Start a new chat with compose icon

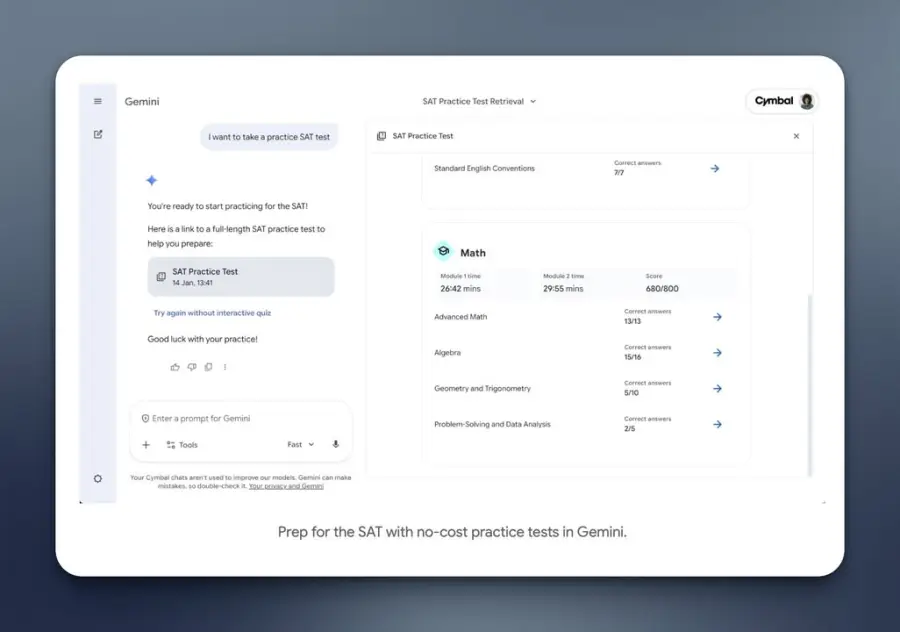98,134
